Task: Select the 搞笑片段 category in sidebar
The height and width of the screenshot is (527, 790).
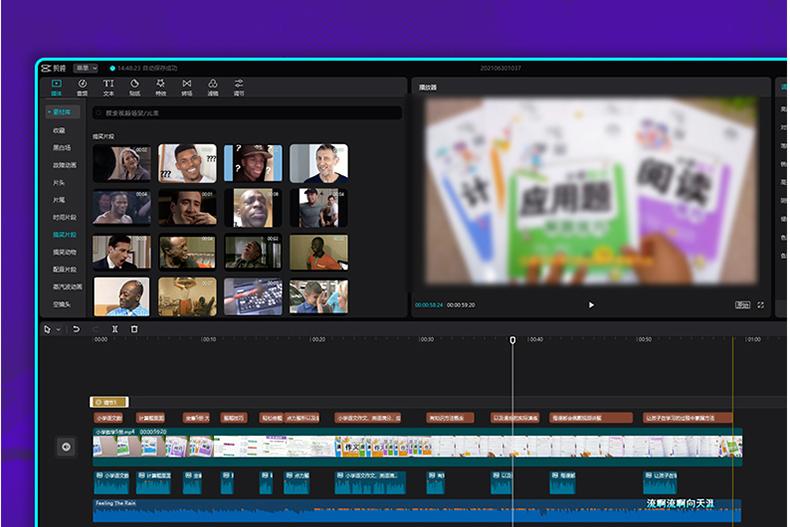Action: tap(65, 234)
